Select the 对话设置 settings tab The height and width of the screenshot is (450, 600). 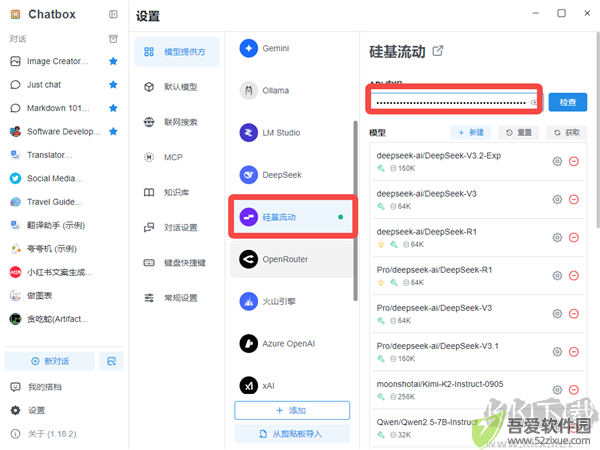177,228
